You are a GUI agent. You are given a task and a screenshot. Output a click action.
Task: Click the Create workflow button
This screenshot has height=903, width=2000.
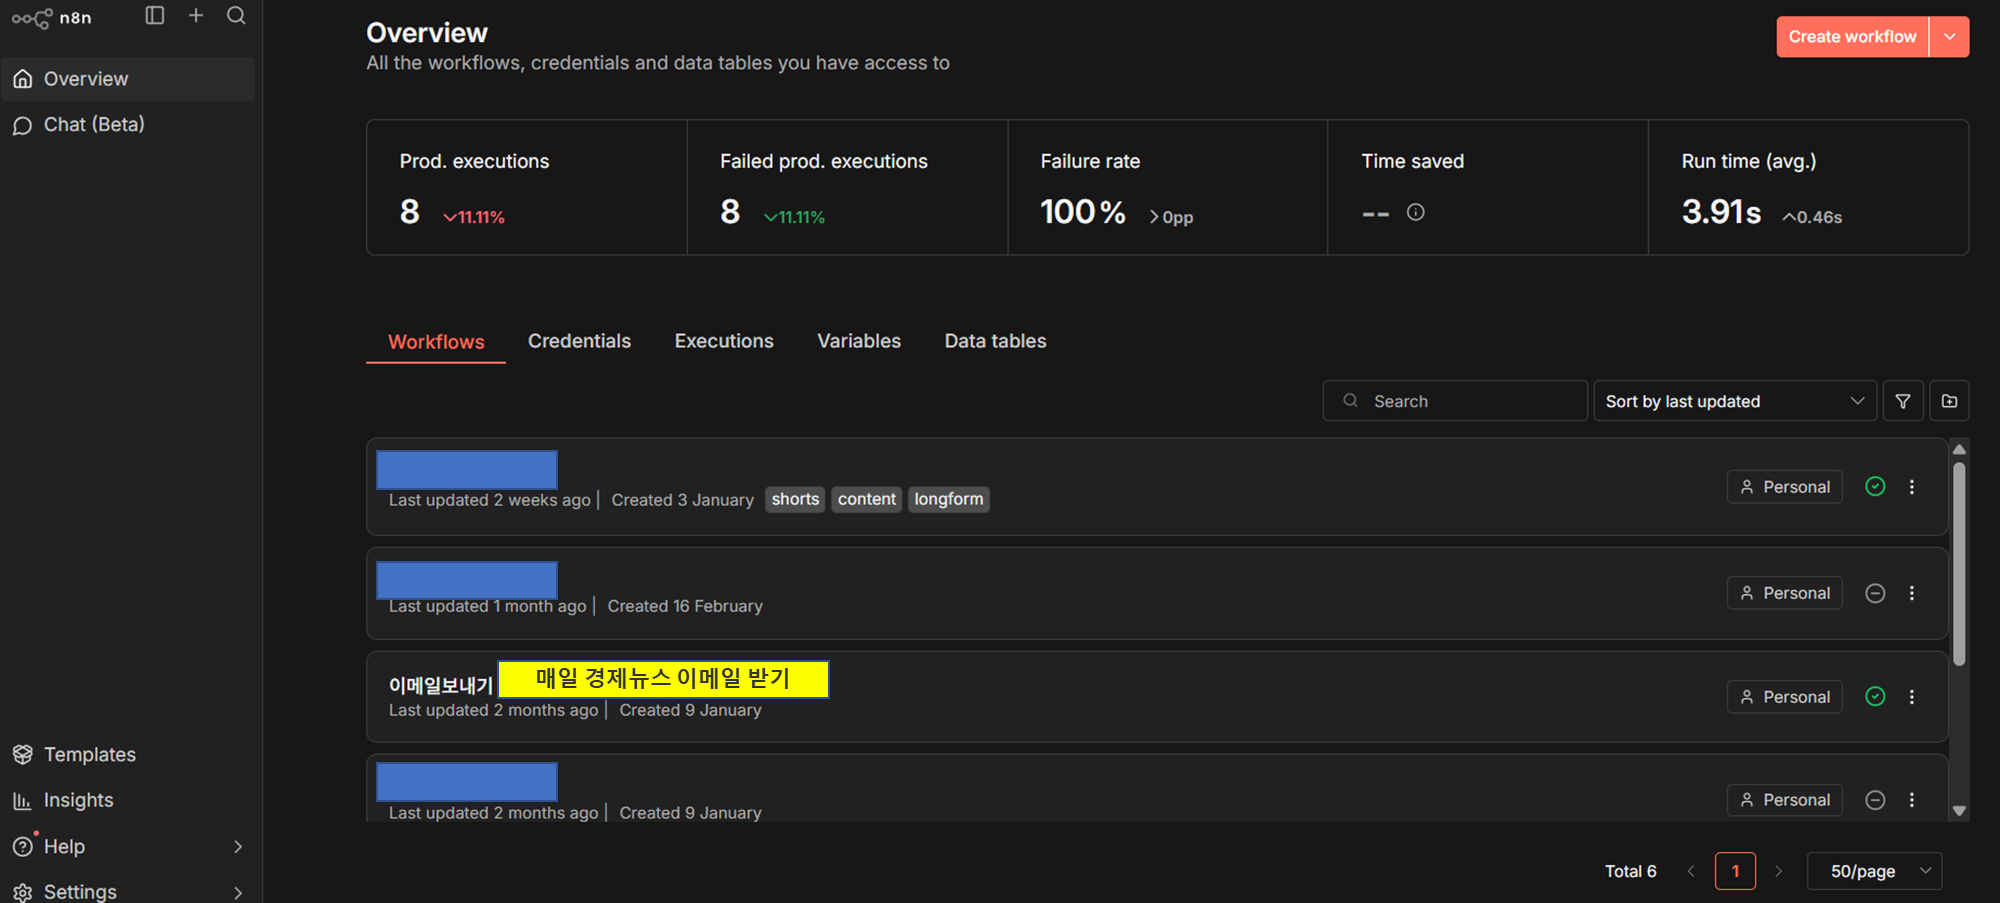tap(1851, 36)
